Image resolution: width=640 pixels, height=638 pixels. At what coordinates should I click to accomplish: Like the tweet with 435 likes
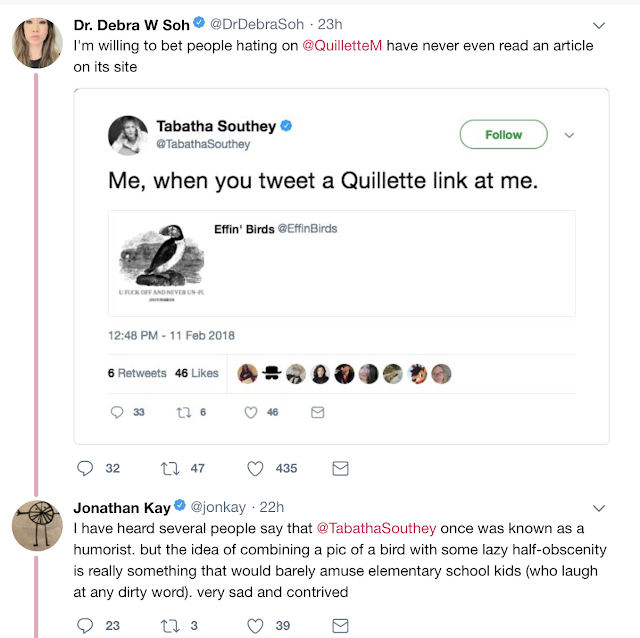click(255, 468)
